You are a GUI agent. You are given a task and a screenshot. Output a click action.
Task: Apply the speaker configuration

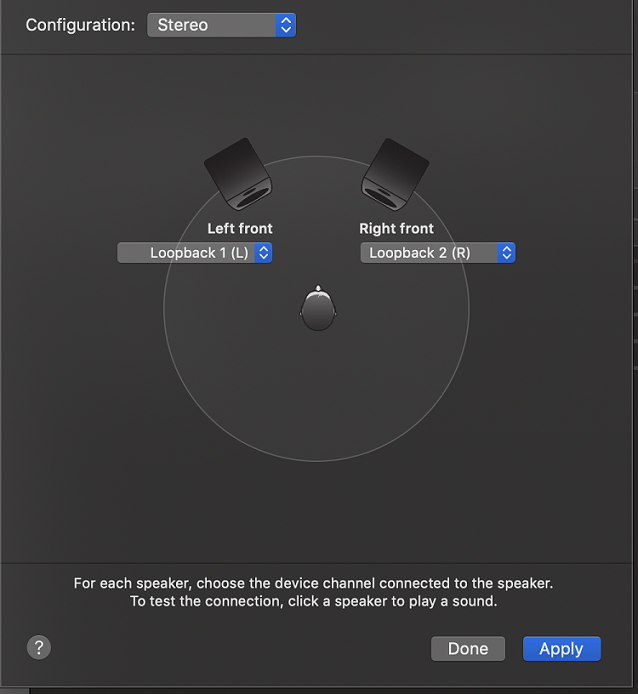pyautogui.click(x=561, y=648)
